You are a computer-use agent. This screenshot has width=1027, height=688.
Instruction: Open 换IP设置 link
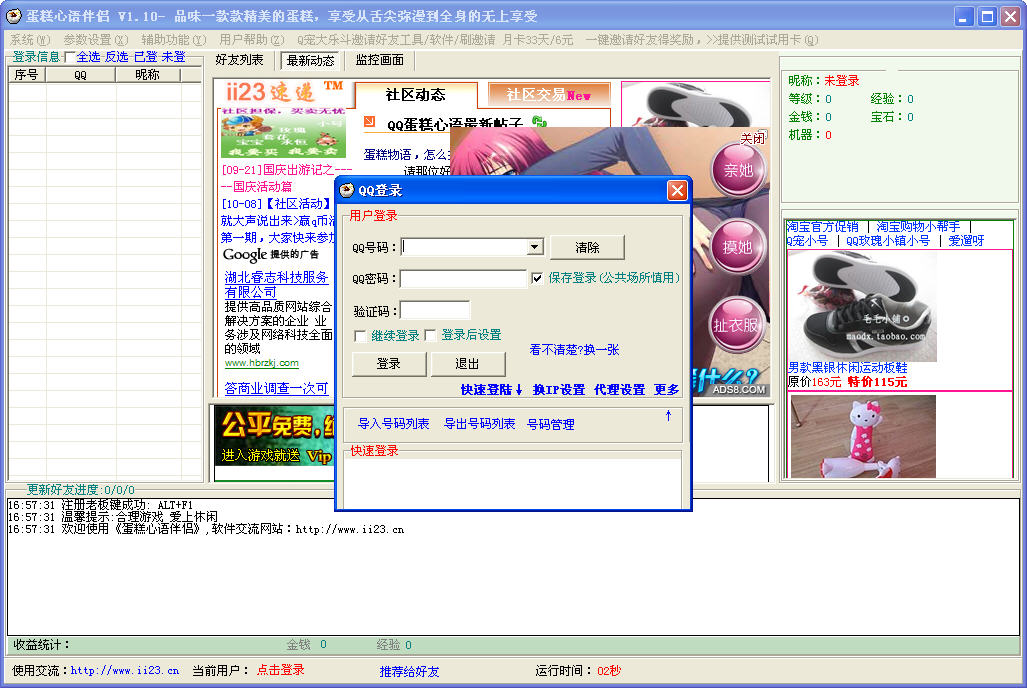pos(559,390)
